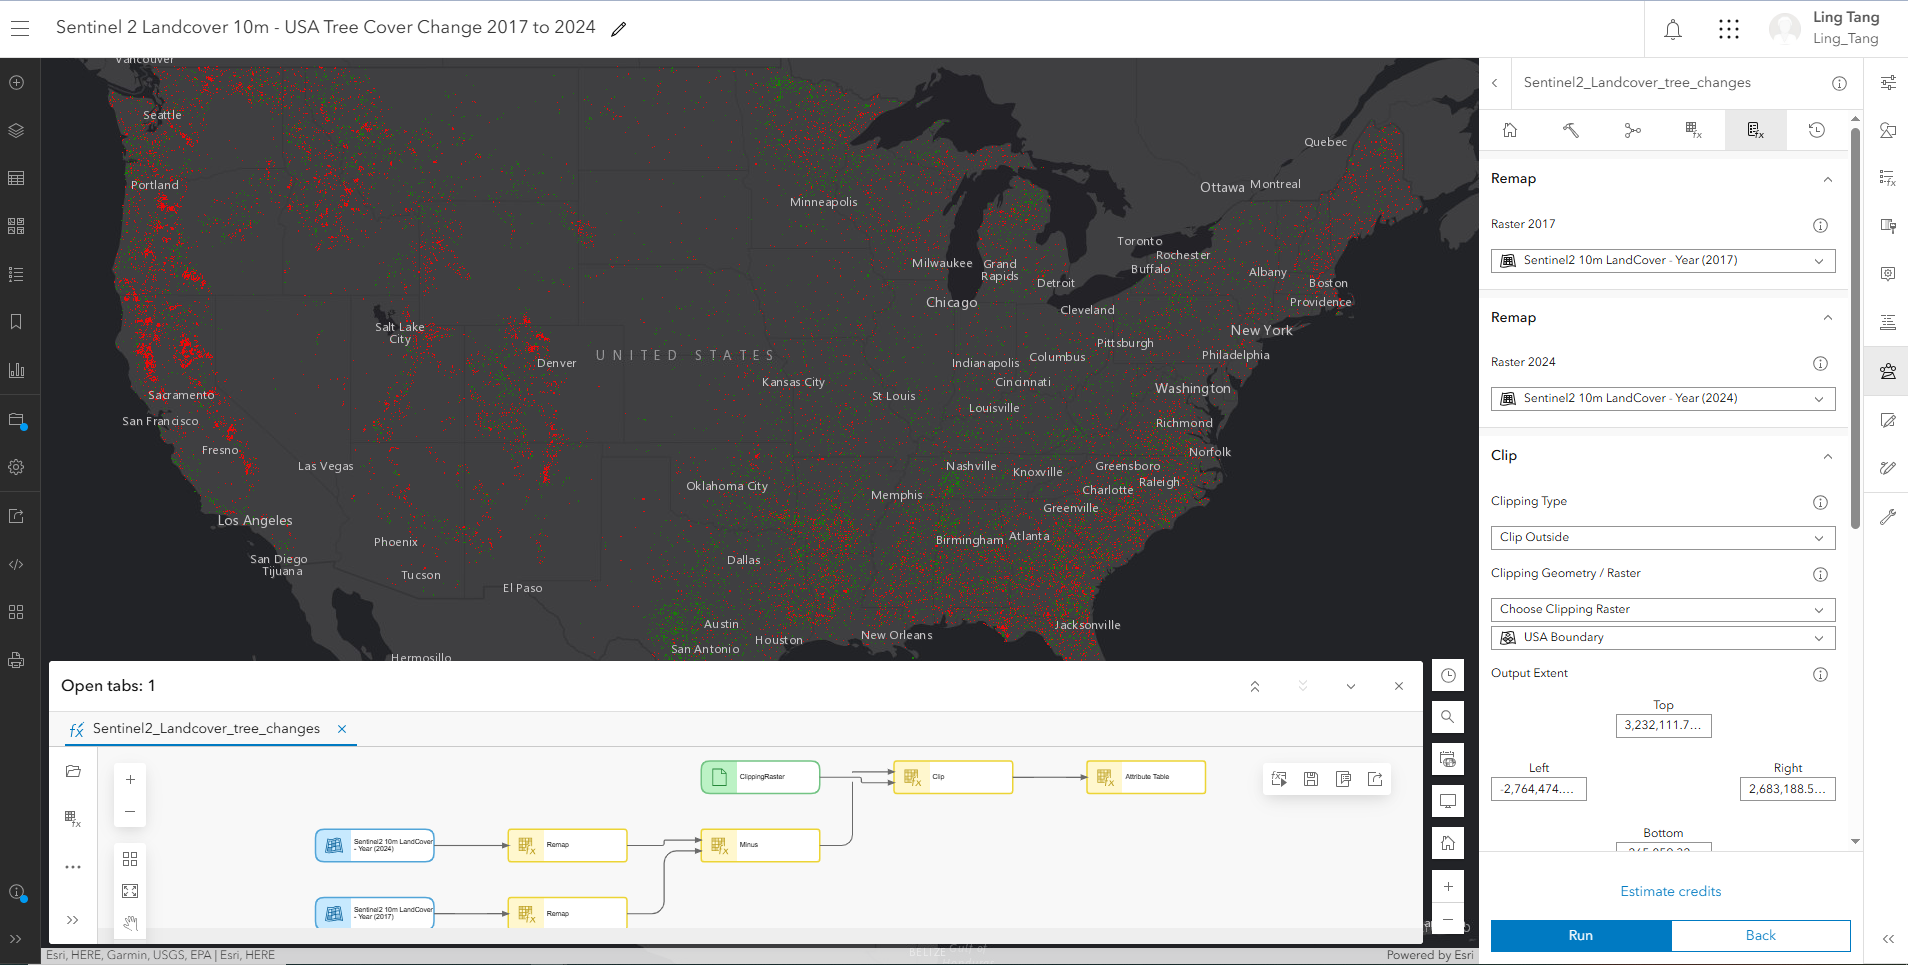
Task: Open the Clipping Type dropdown
Action: point(1663,538)
